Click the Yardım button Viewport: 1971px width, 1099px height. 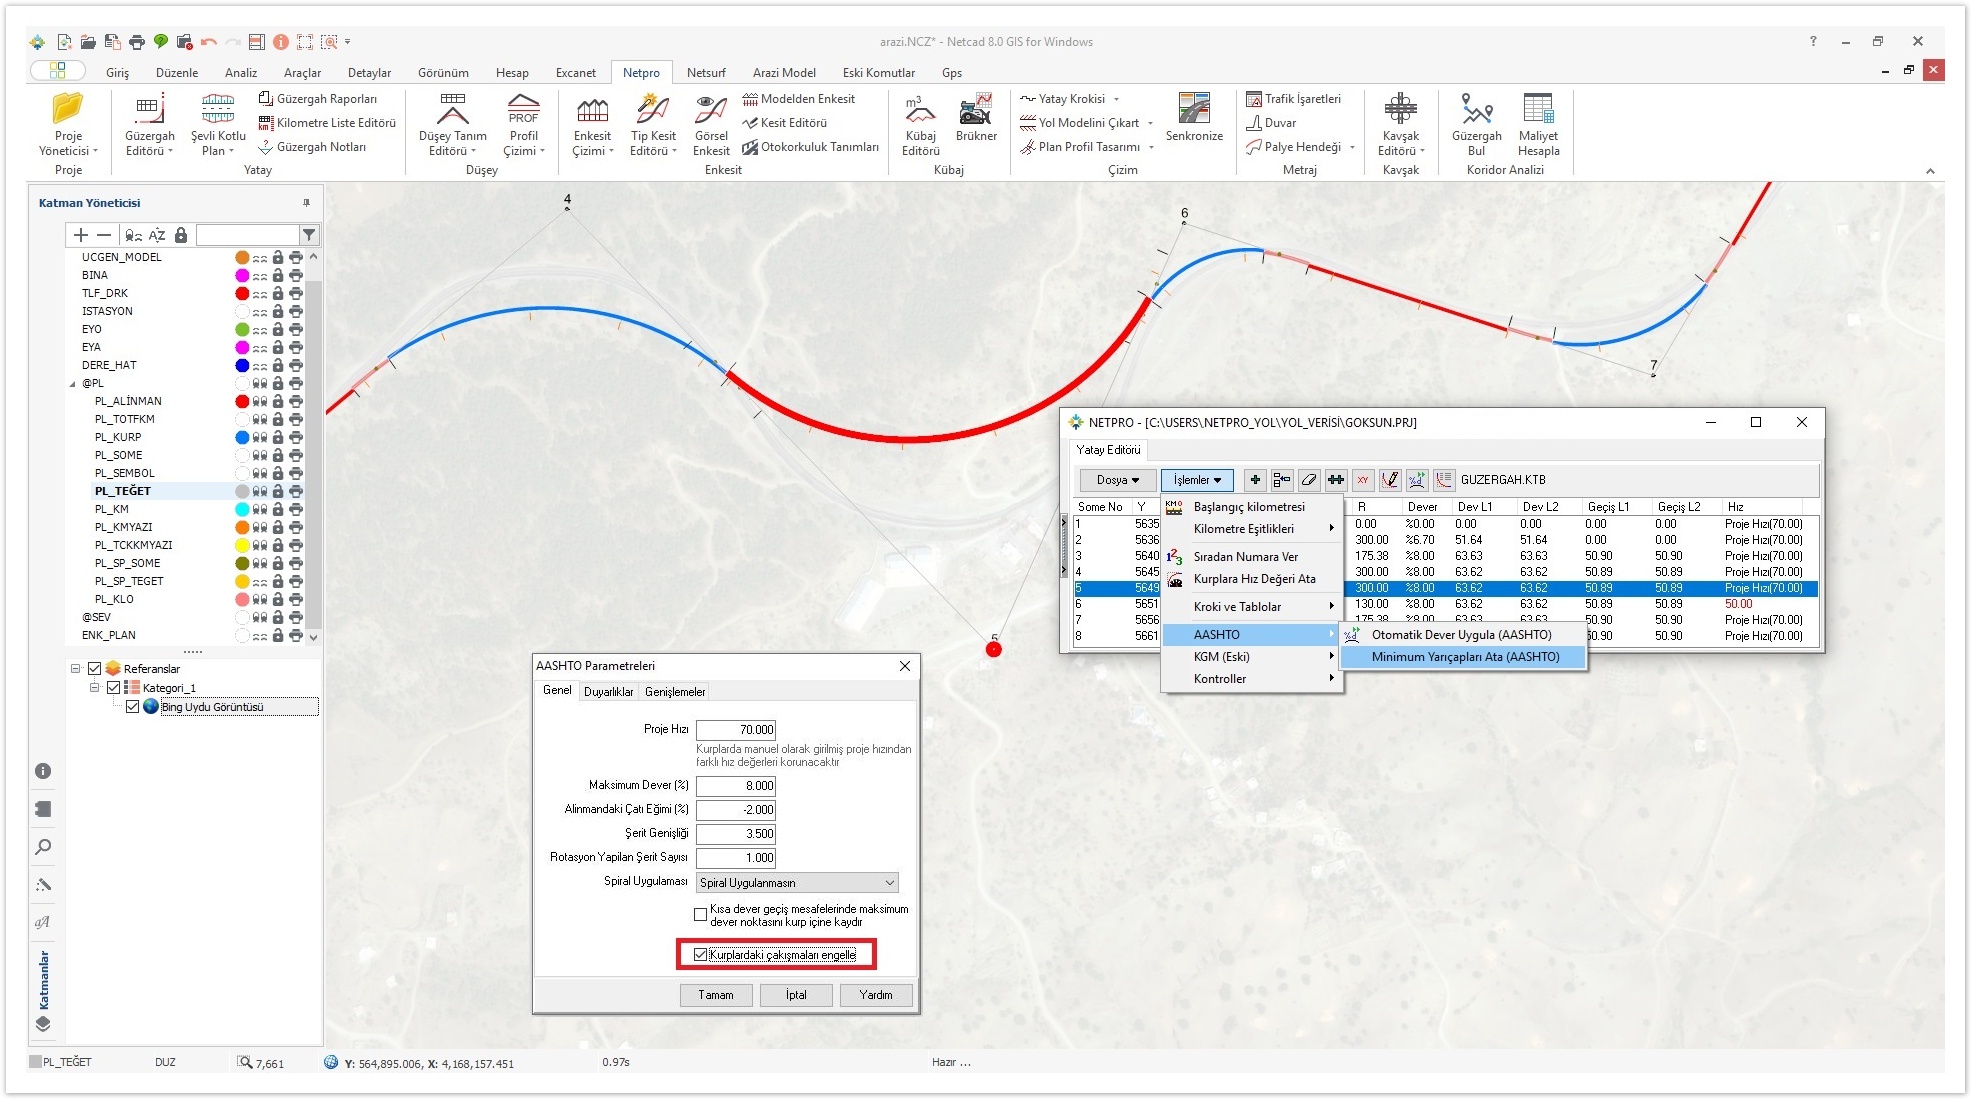click(876, 995)
